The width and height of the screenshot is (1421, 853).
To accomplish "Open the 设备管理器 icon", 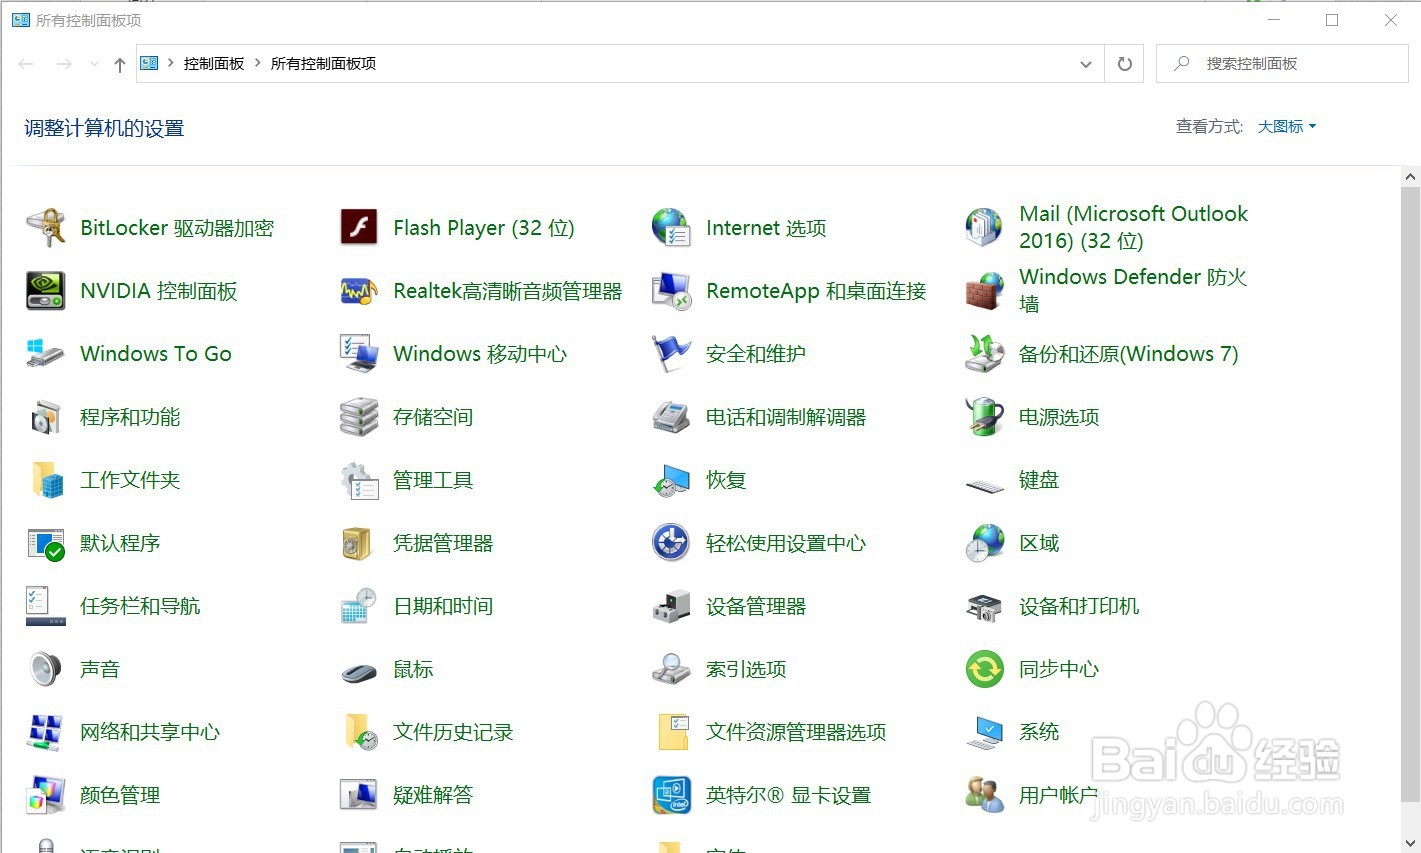I will (672, 606).
